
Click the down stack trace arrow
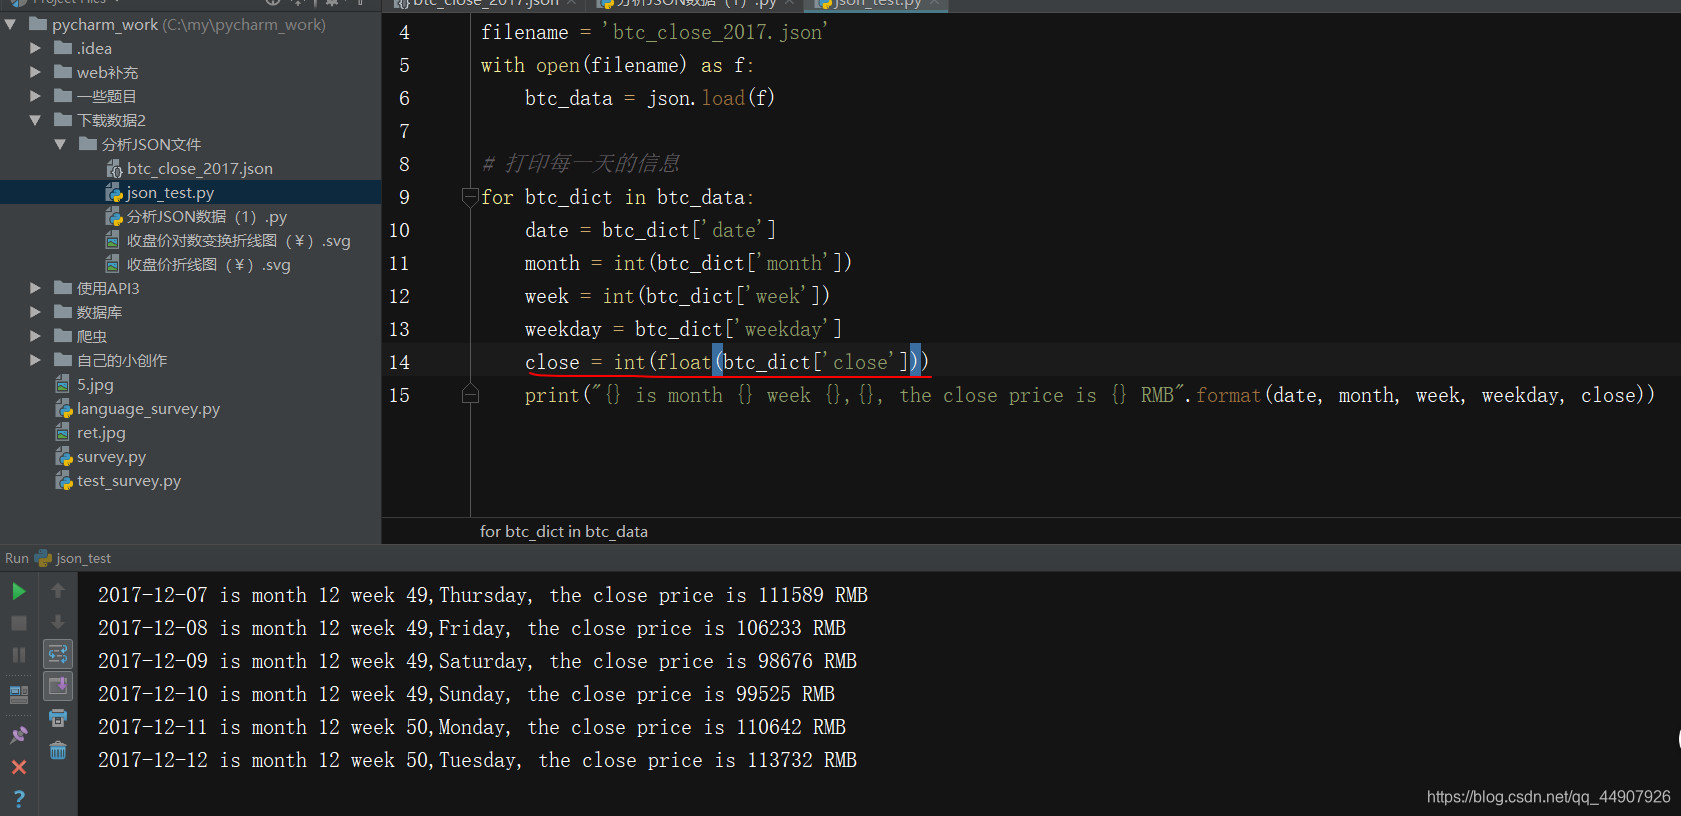[58, 622]
